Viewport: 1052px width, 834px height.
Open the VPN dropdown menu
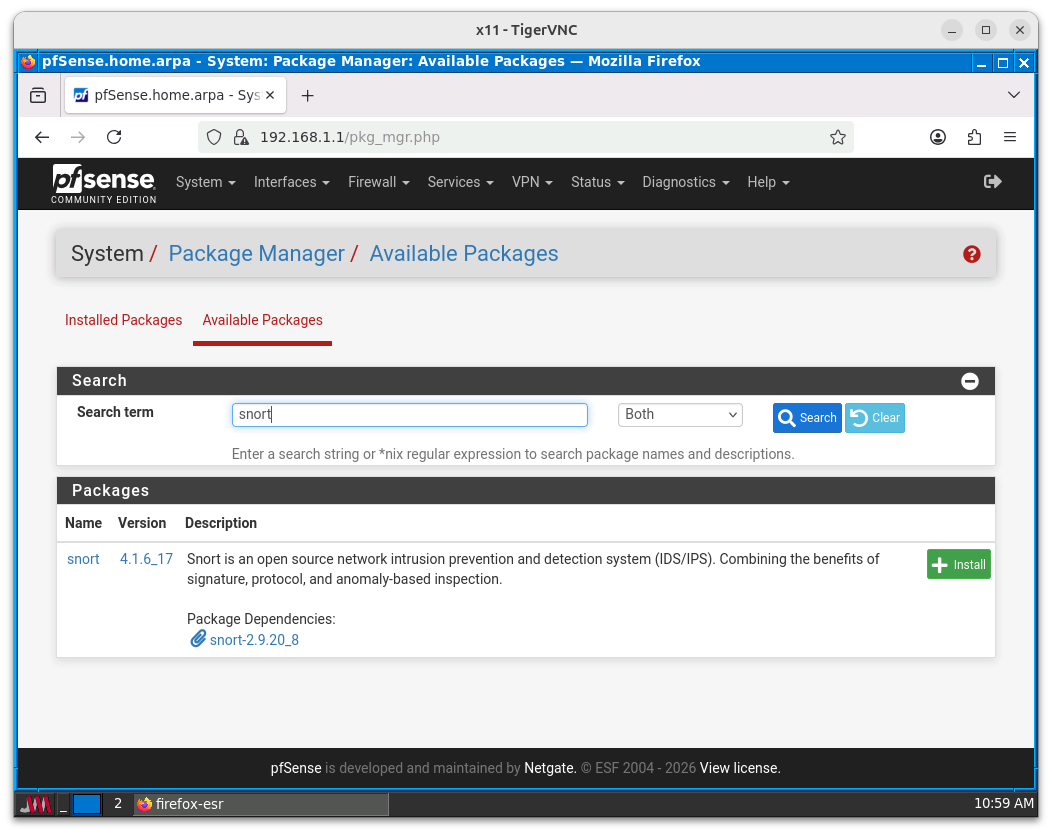click(532, 182)
